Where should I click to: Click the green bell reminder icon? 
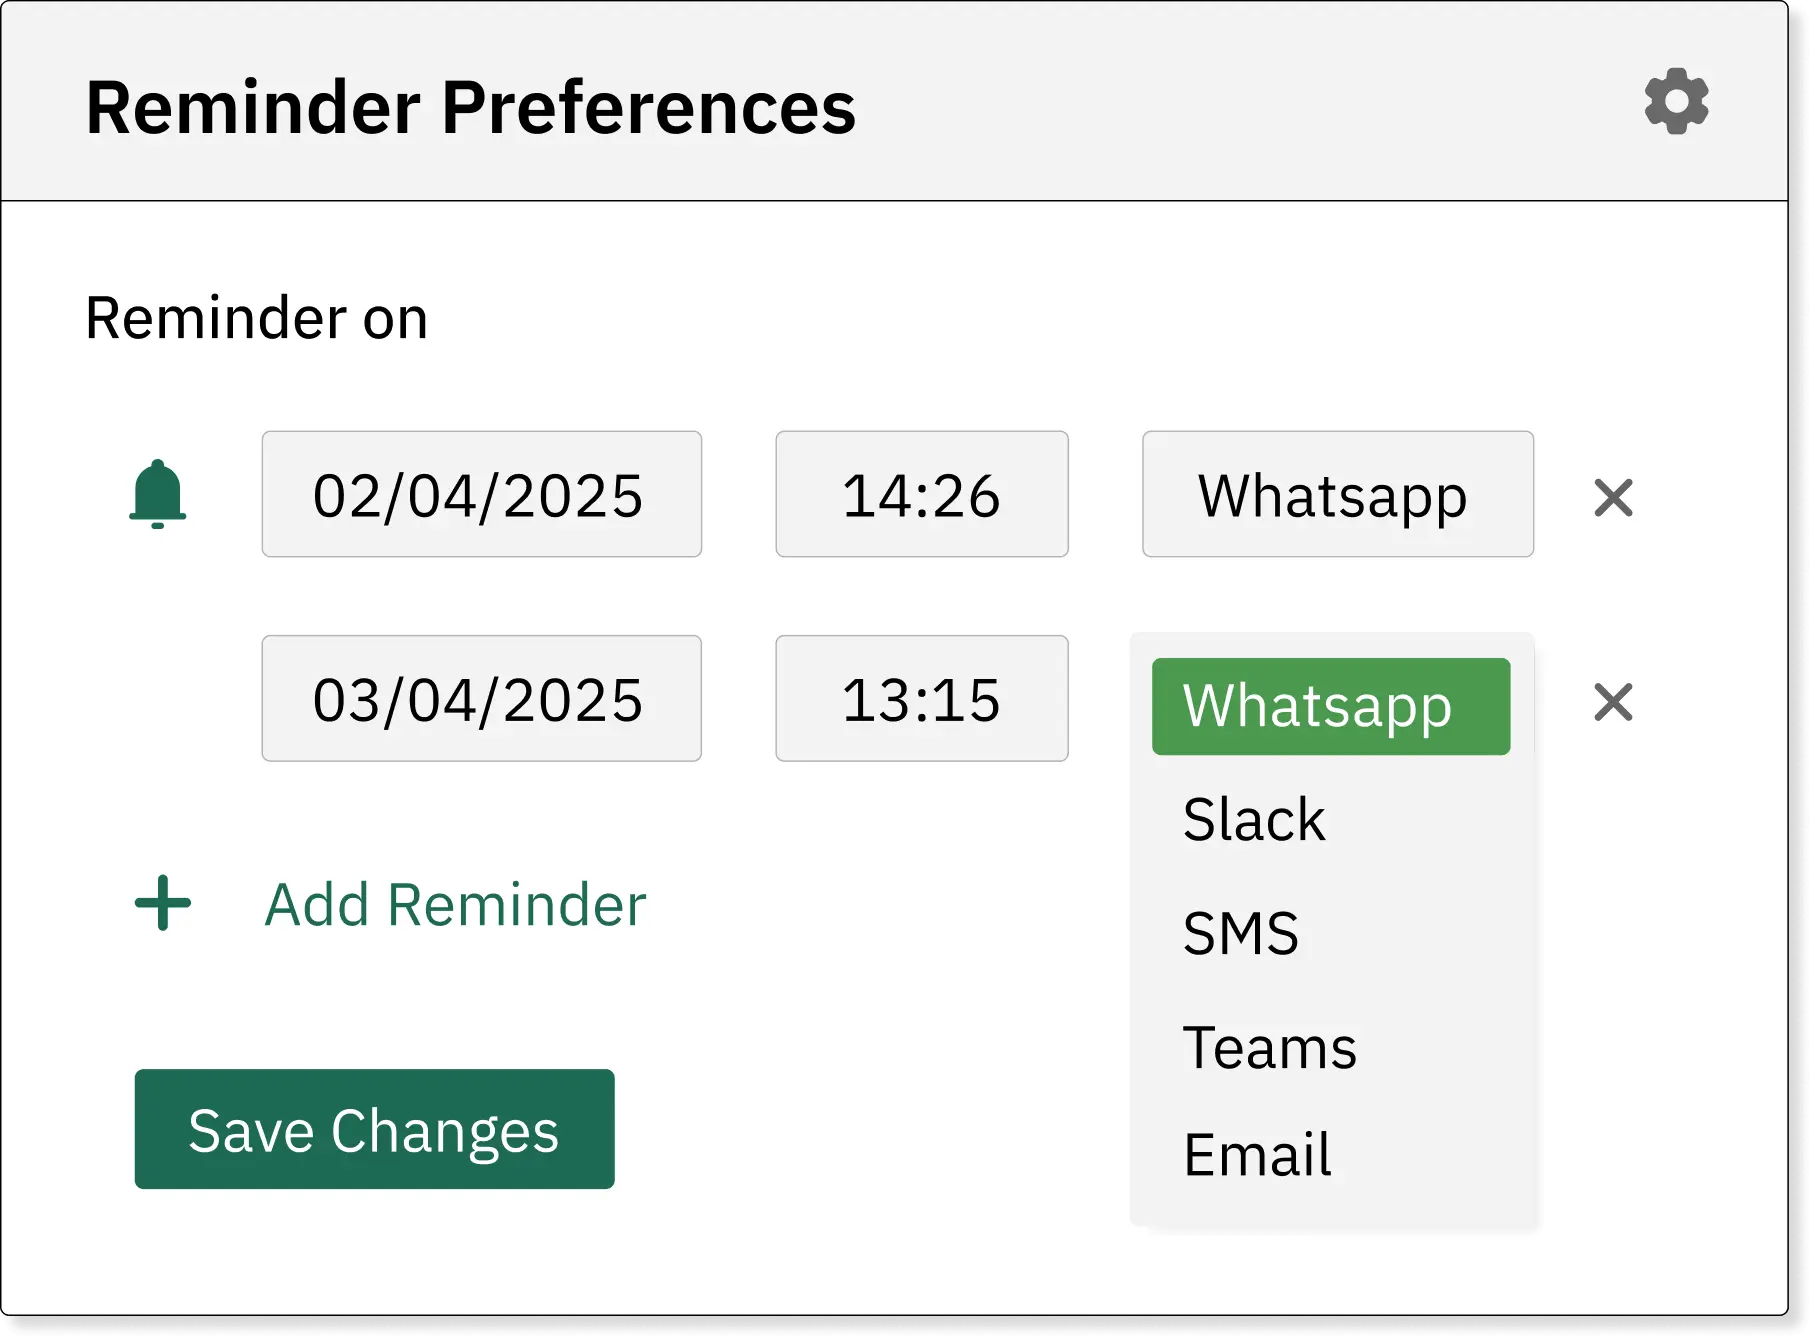pyautogui.click(x=159, y=494)
